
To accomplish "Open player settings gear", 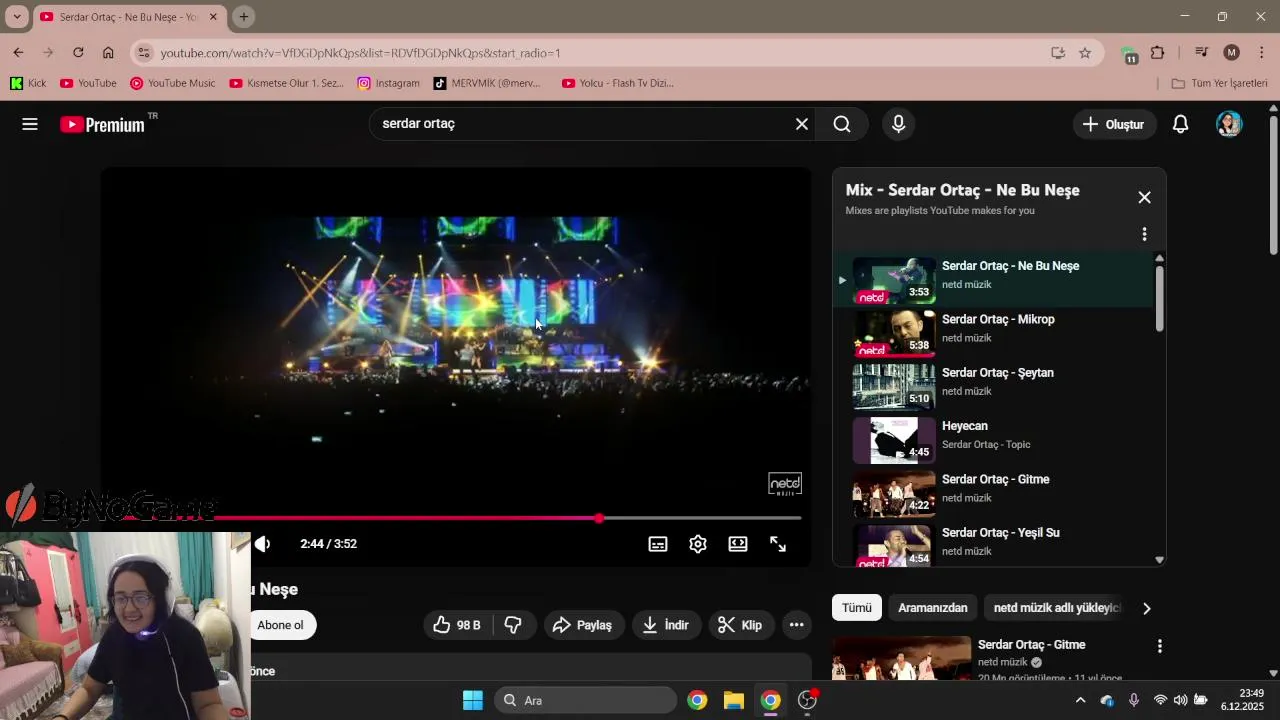I will (698, 544).
